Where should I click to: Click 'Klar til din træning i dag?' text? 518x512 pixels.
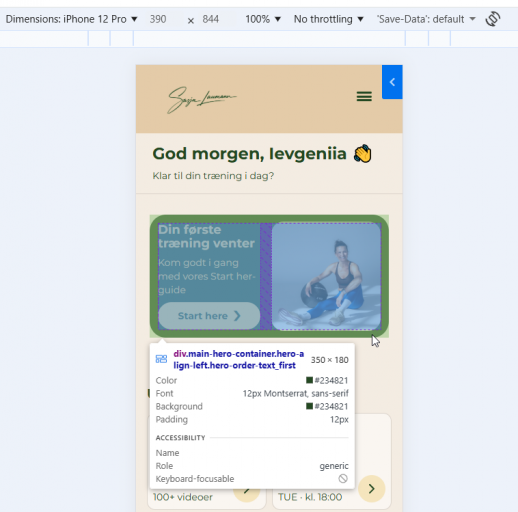tap(213, 176)
